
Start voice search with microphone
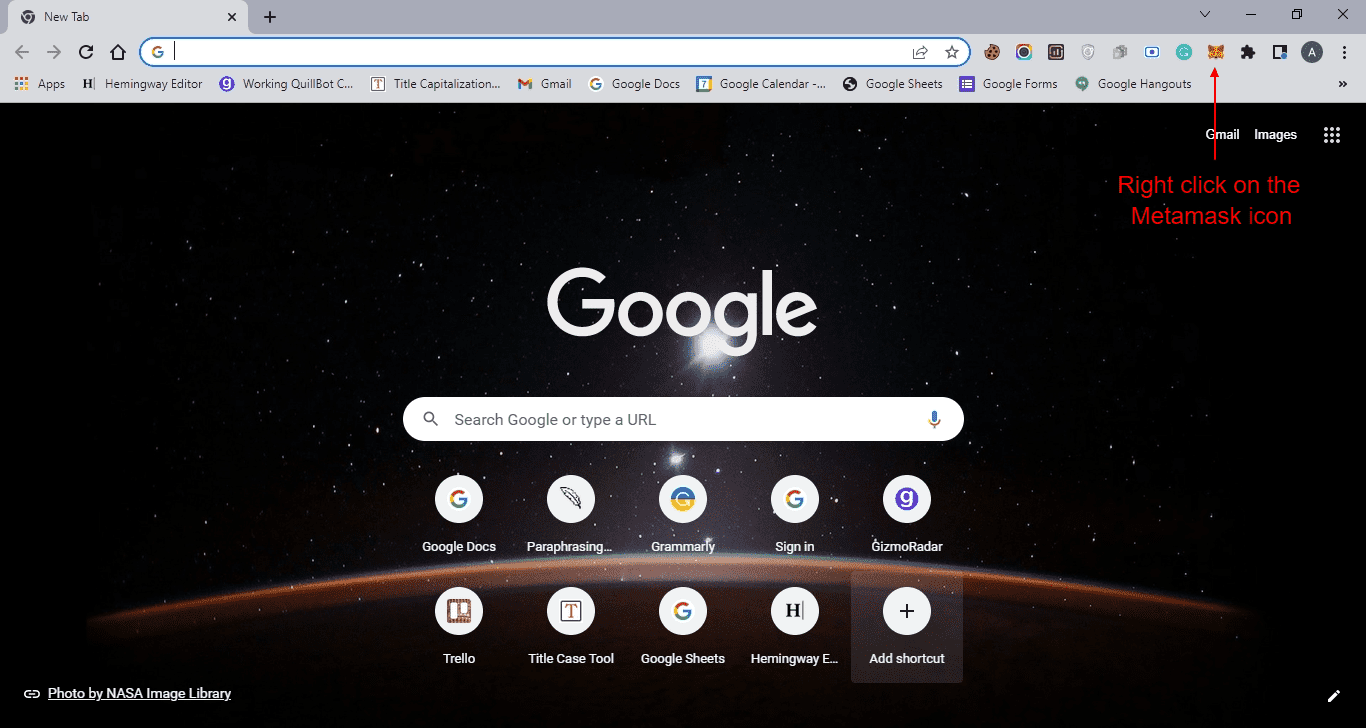(934, 419)
